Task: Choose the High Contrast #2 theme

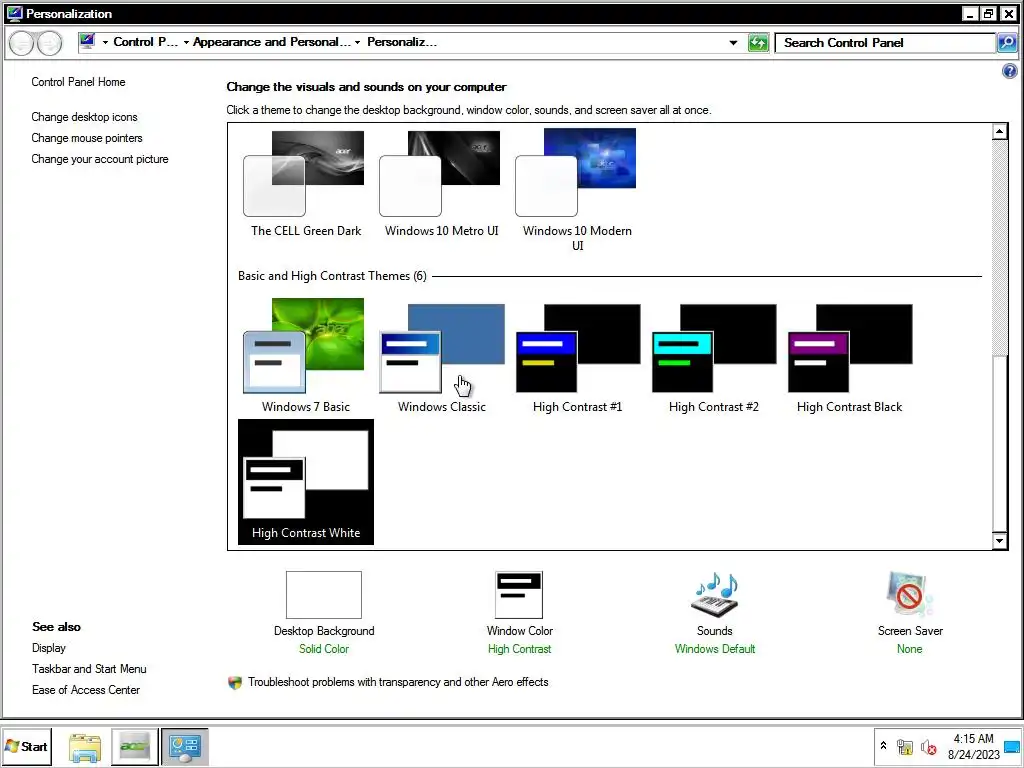Action: coord(713,356)
